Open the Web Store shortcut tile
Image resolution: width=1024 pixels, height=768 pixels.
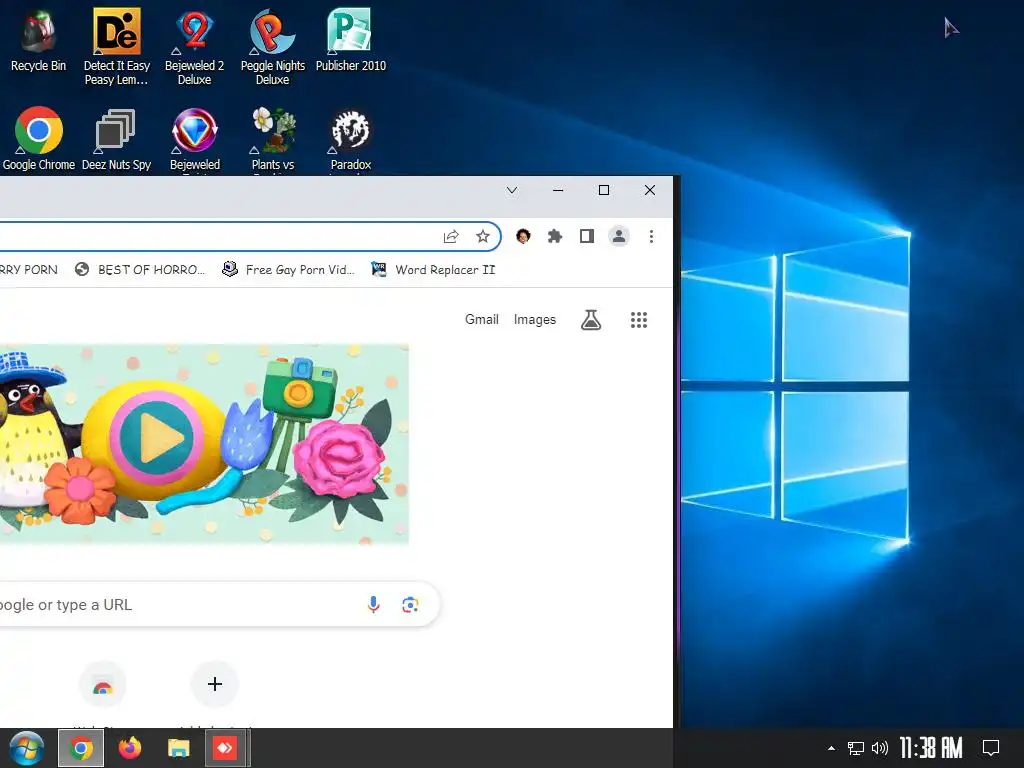point(103,686)
